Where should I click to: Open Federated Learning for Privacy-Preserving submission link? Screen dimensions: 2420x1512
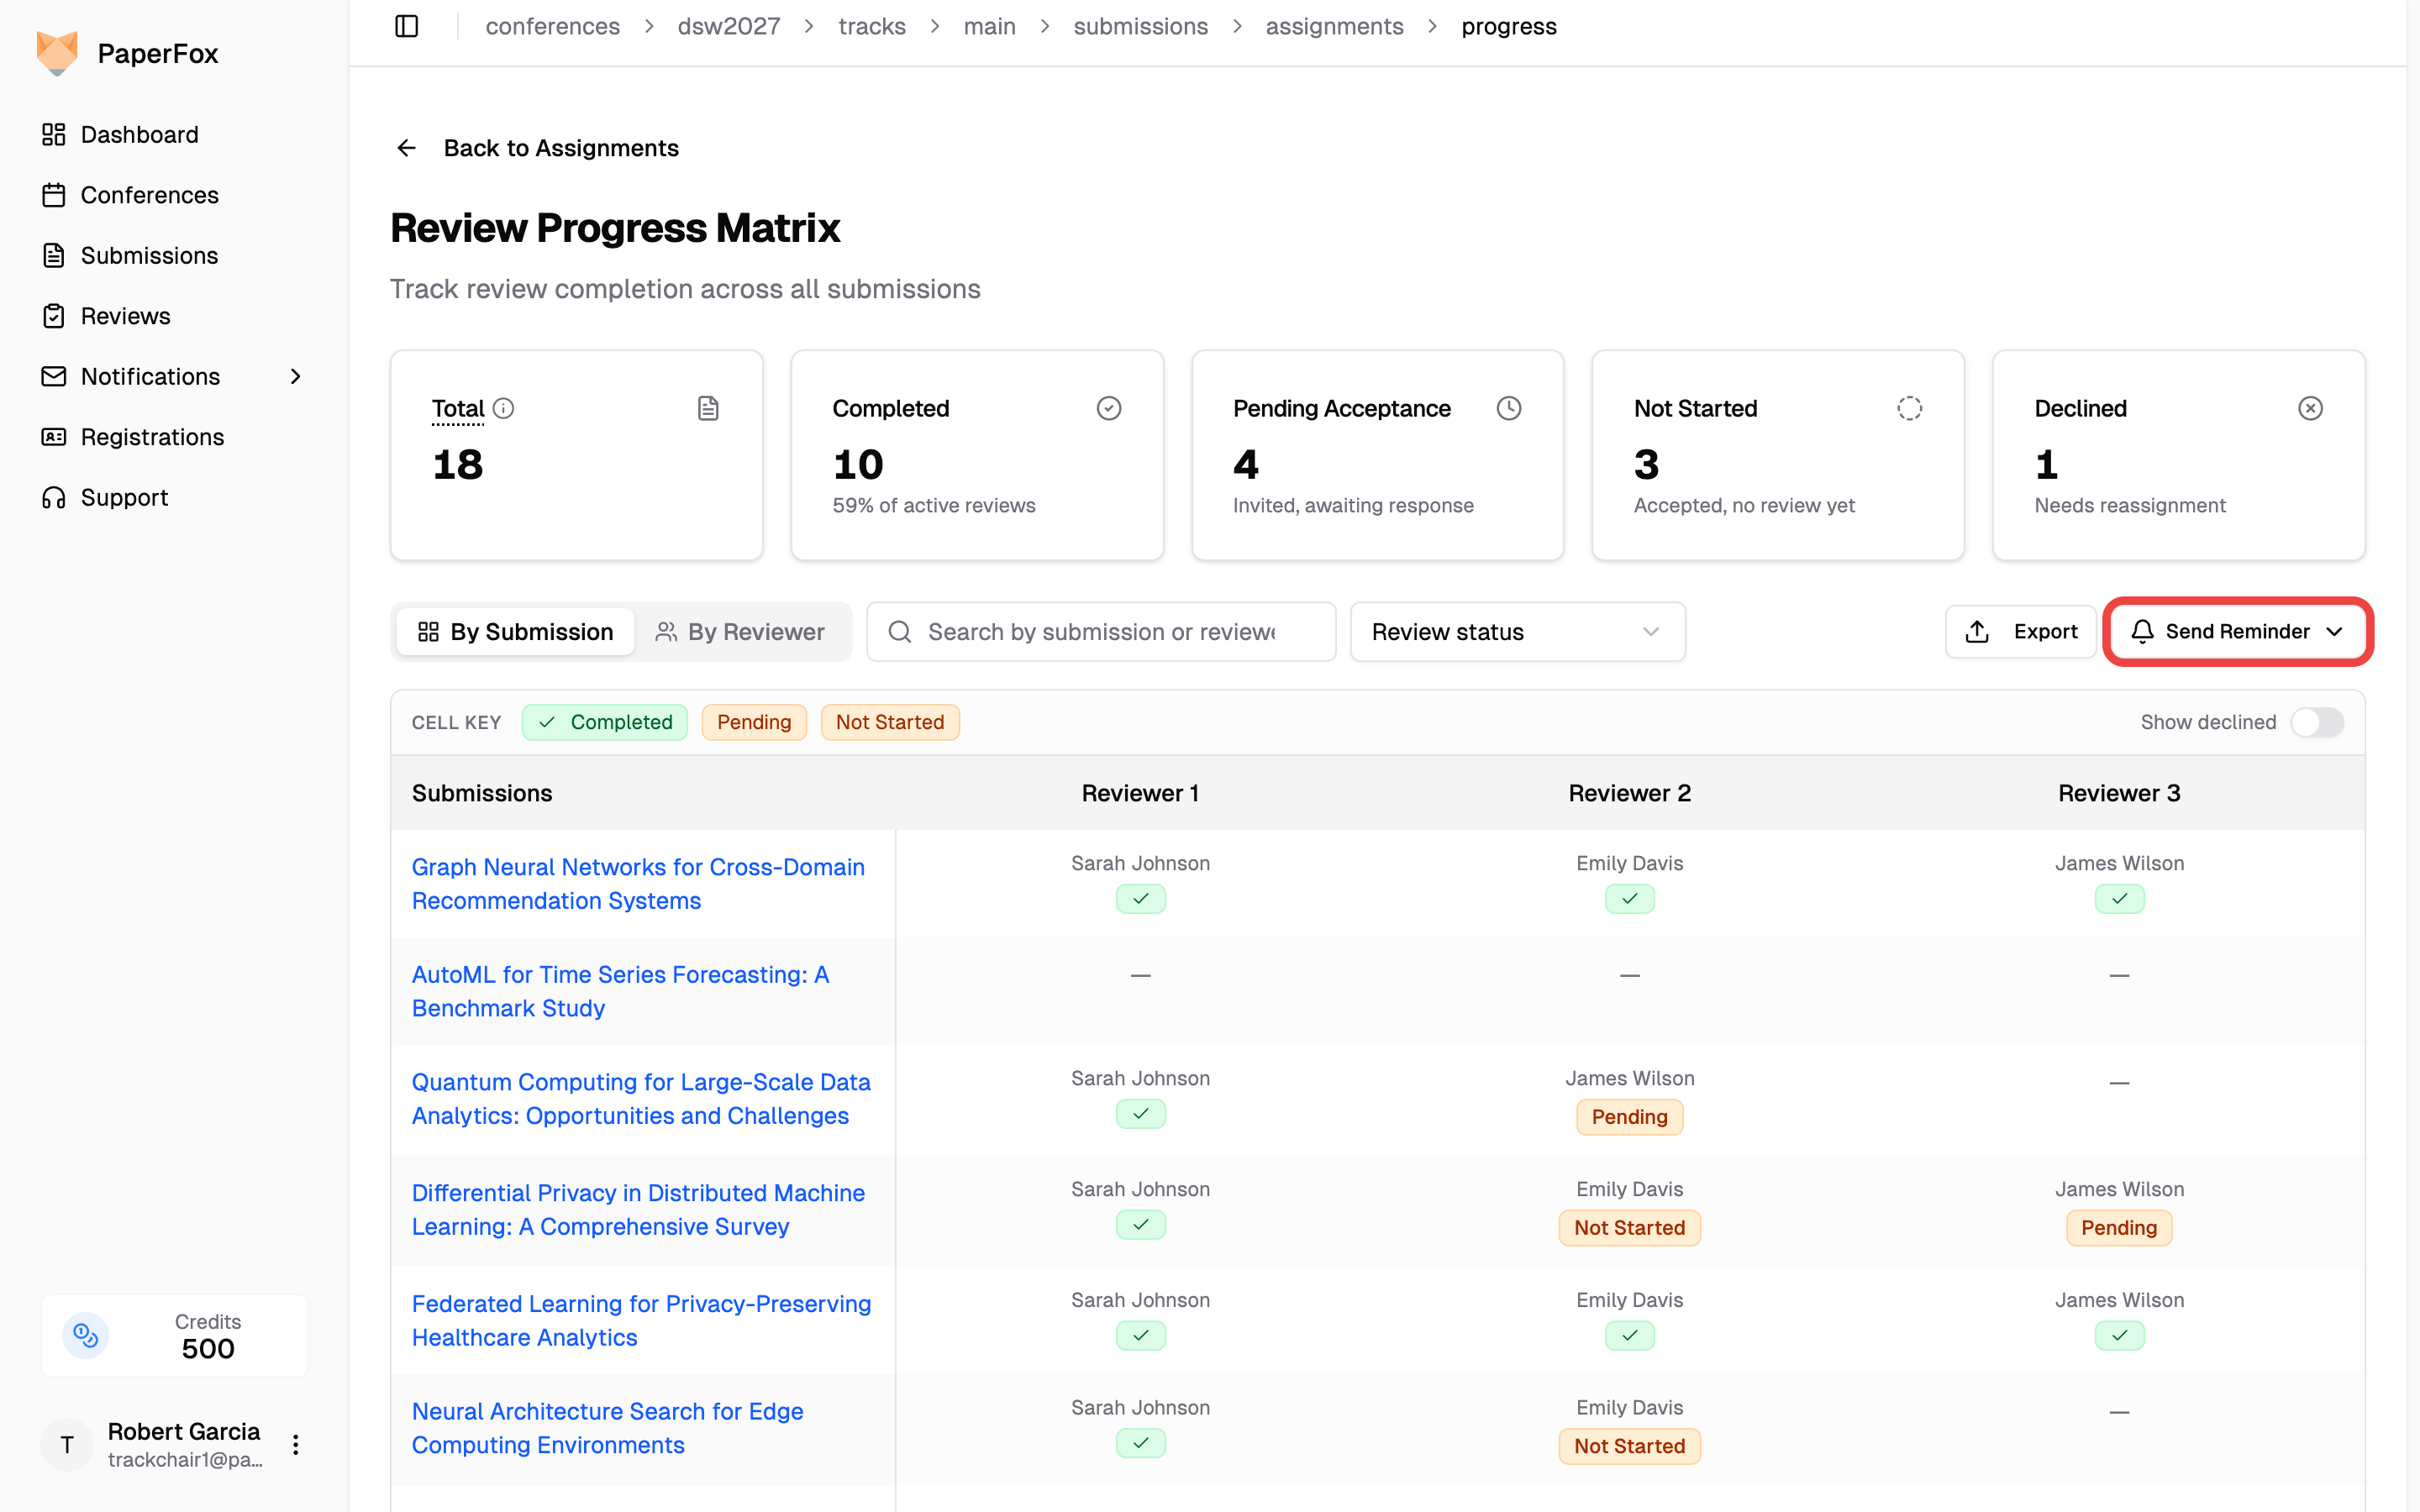click(641, 1320)
